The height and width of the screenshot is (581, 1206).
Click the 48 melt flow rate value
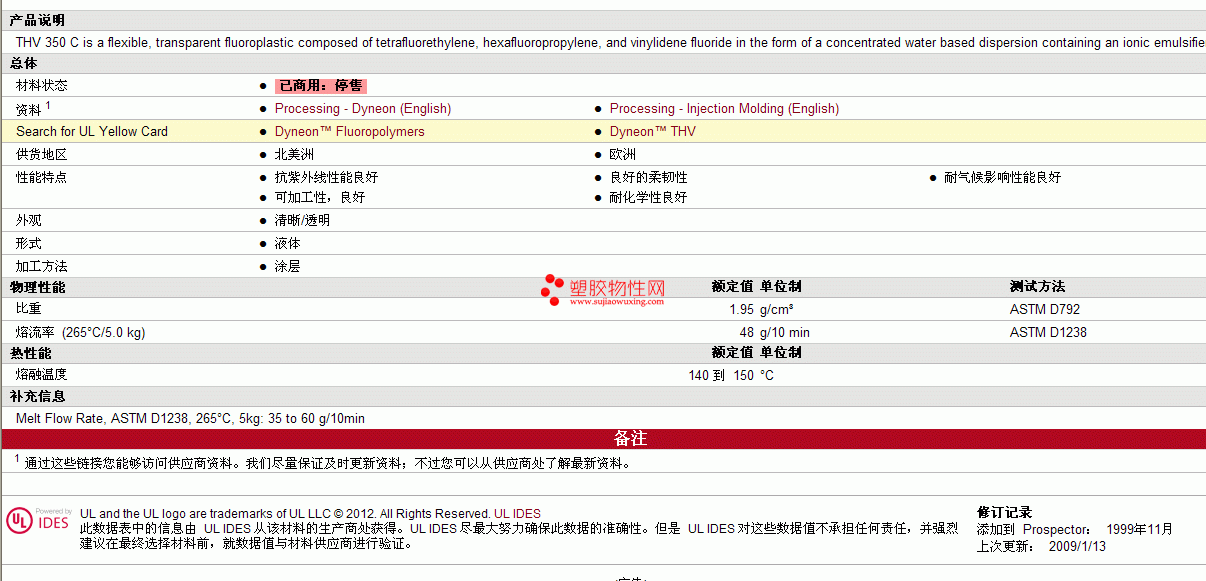[747, 332]
